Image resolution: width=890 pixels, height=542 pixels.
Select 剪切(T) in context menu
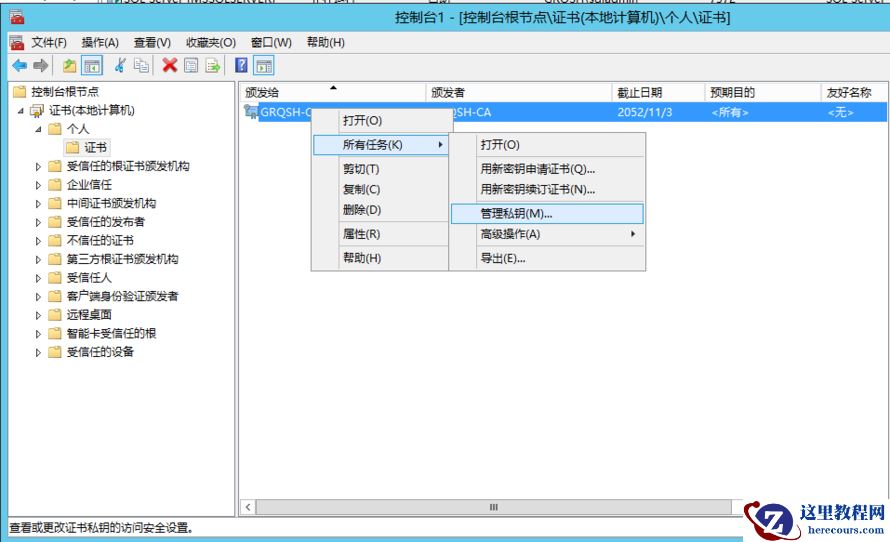click(380, 169)
